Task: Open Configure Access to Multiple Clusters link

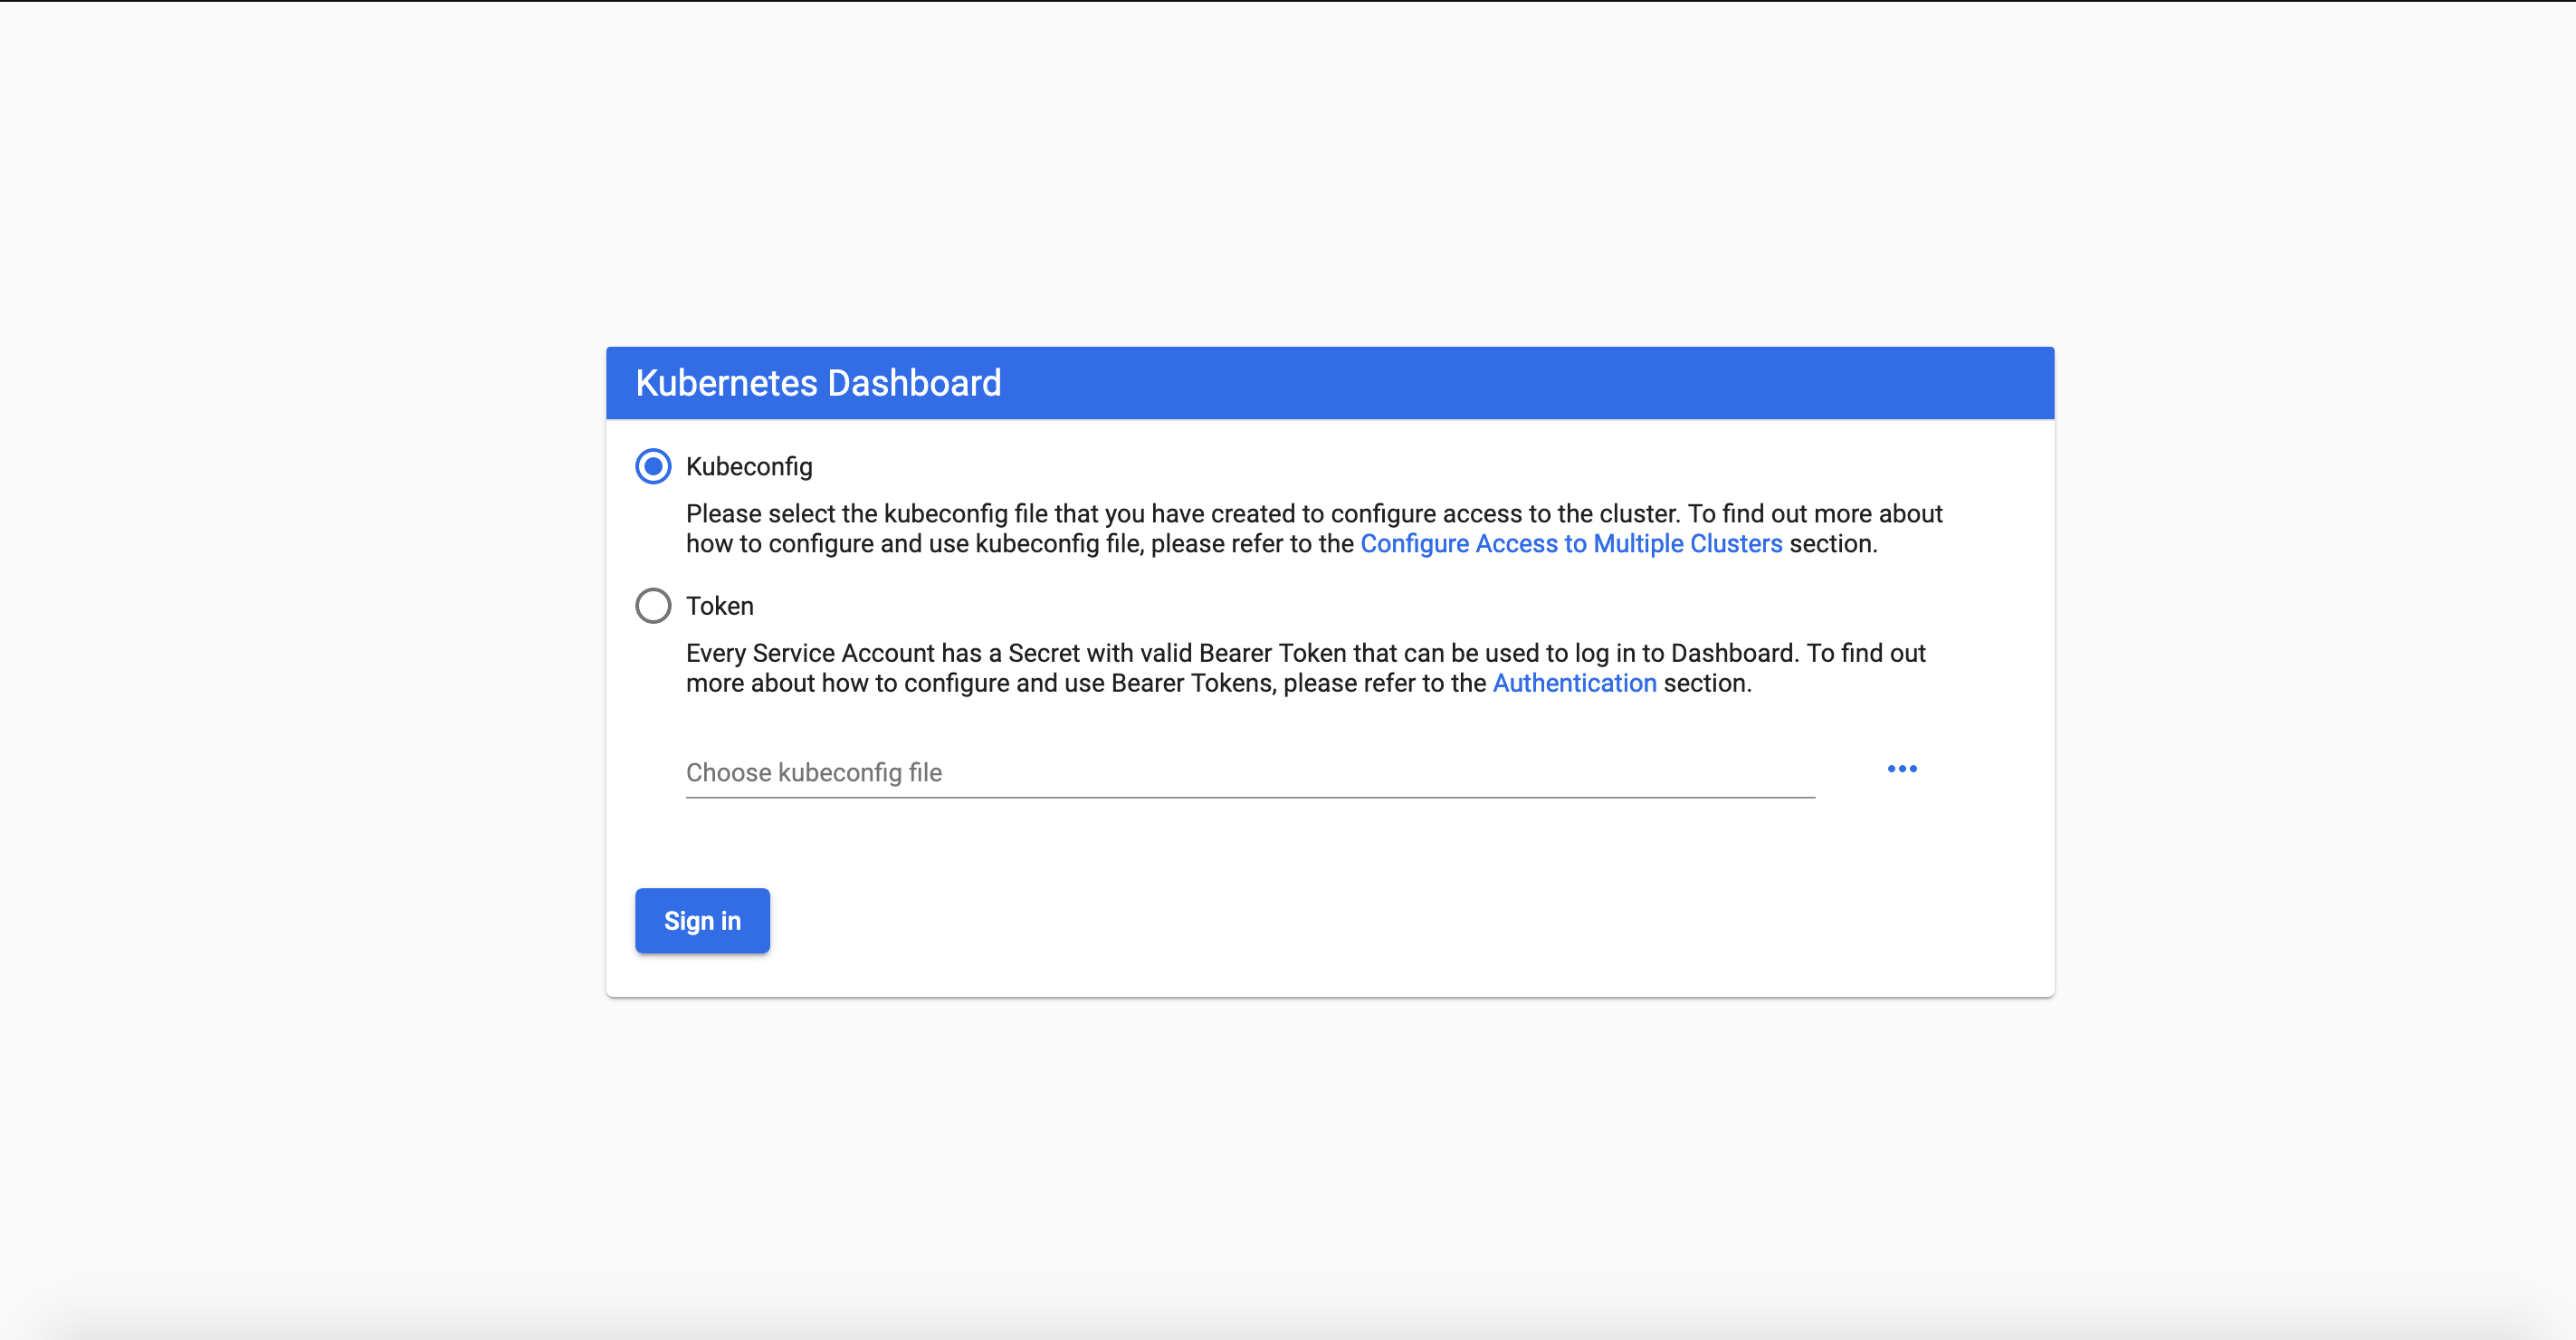Action: (x=1570, y=543)
